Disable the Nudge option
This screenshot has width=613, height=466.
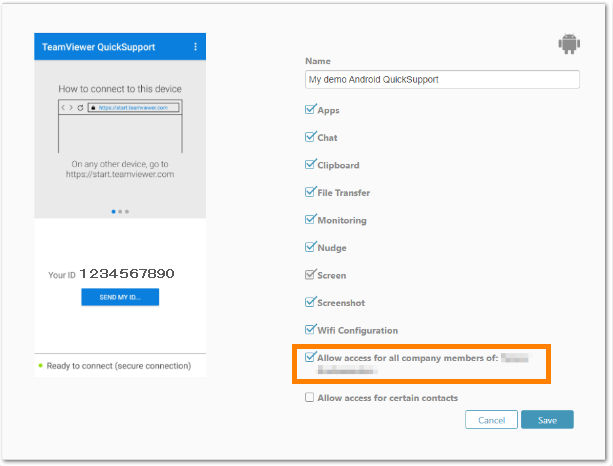point(310,247)
